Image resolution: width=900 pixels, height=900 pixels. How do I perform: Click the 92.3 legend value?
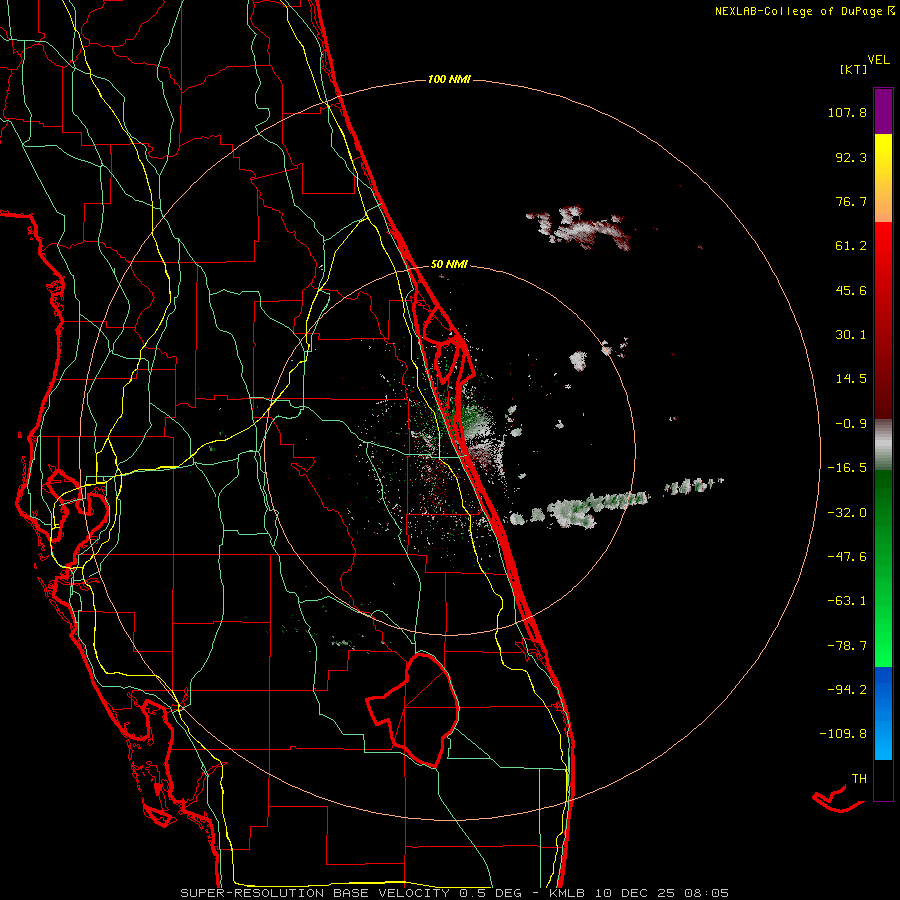point(851,157)
